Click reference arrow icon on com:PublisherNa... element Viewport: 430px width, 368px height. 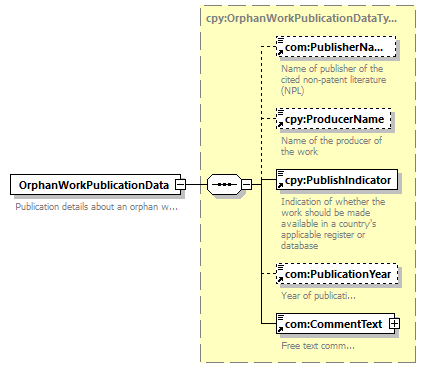280,53
